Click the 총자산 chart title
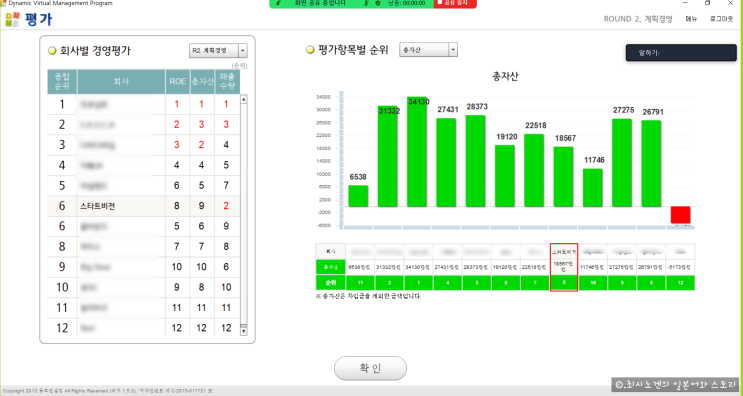The width and height of the screenshot is (743, 396). pyautogui.click(x=505, y=76)
